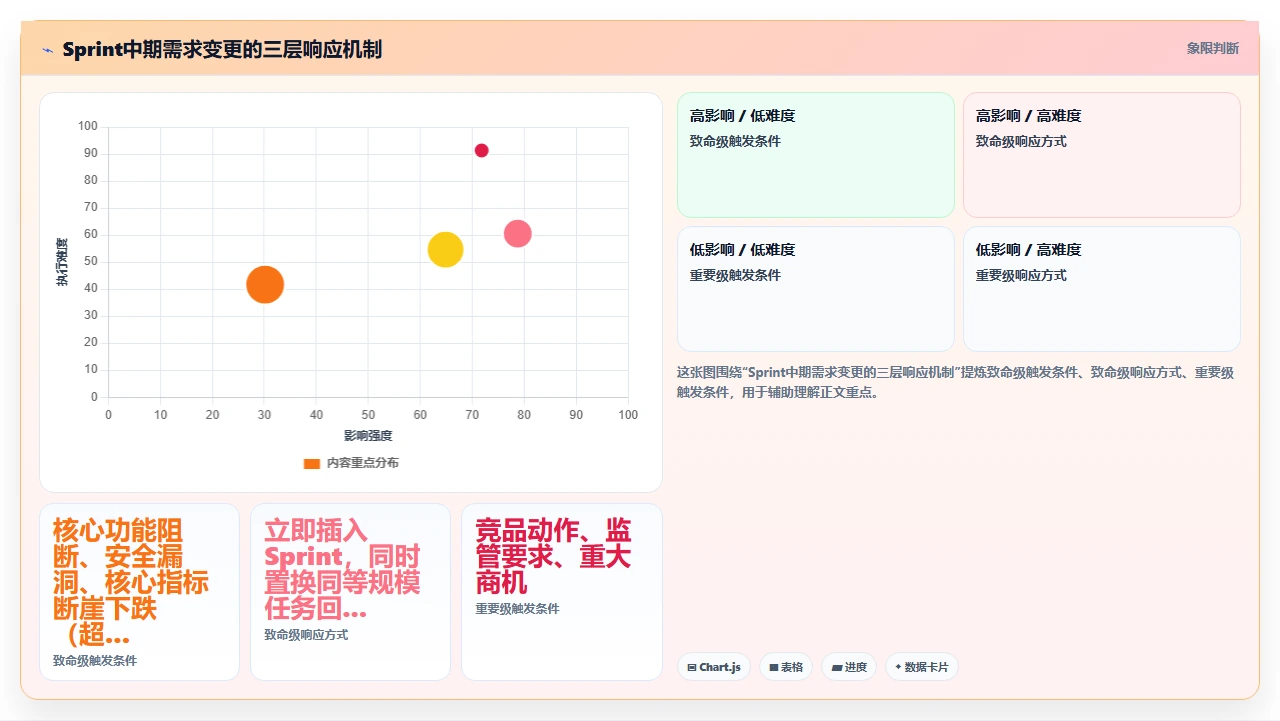Click the Sprint中期需求变更的三层响应机制 heading

point(222,50)
